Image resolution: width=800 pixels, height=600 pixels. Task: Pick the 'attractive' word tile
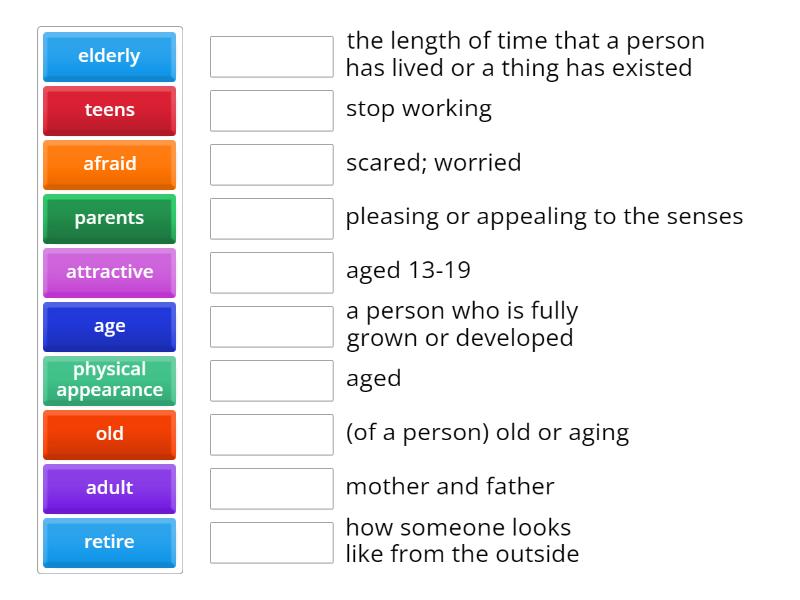(109, 272)
